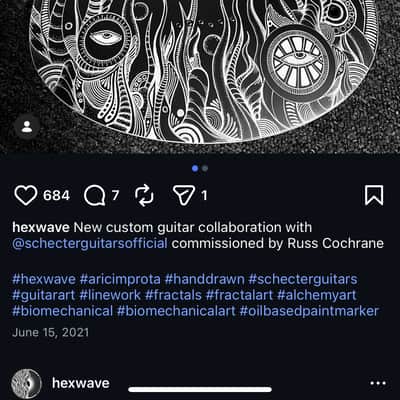
Task: Open the #schecterguitars hashtag
Action: (303, 279)
